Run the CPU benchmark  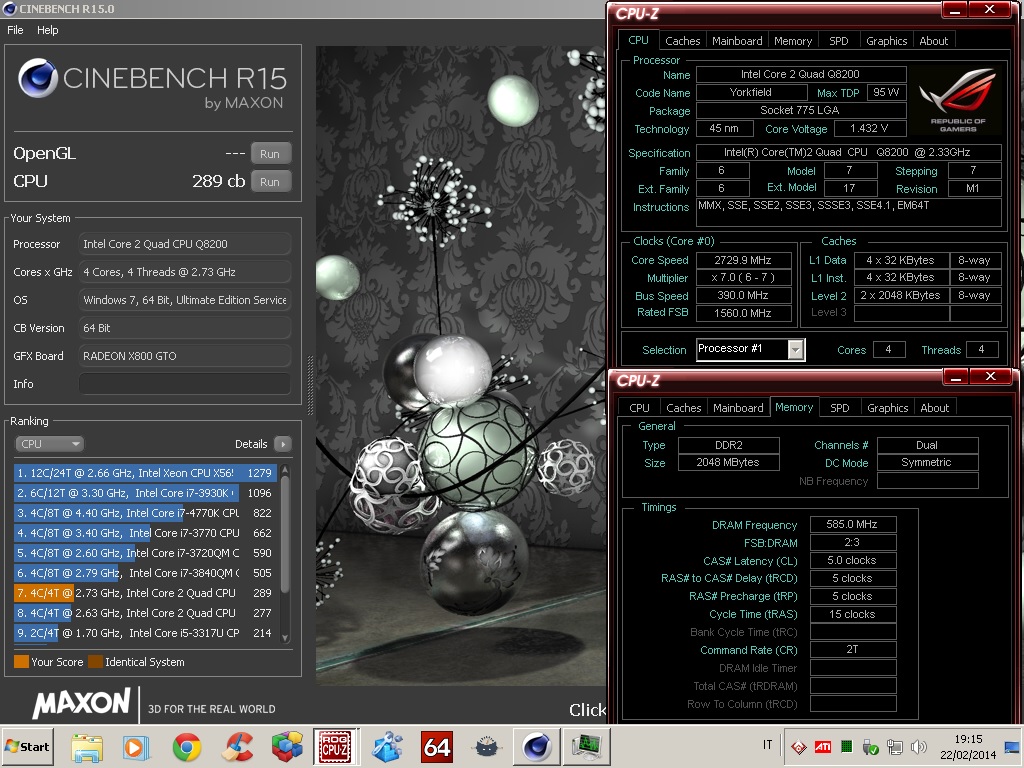270,182
